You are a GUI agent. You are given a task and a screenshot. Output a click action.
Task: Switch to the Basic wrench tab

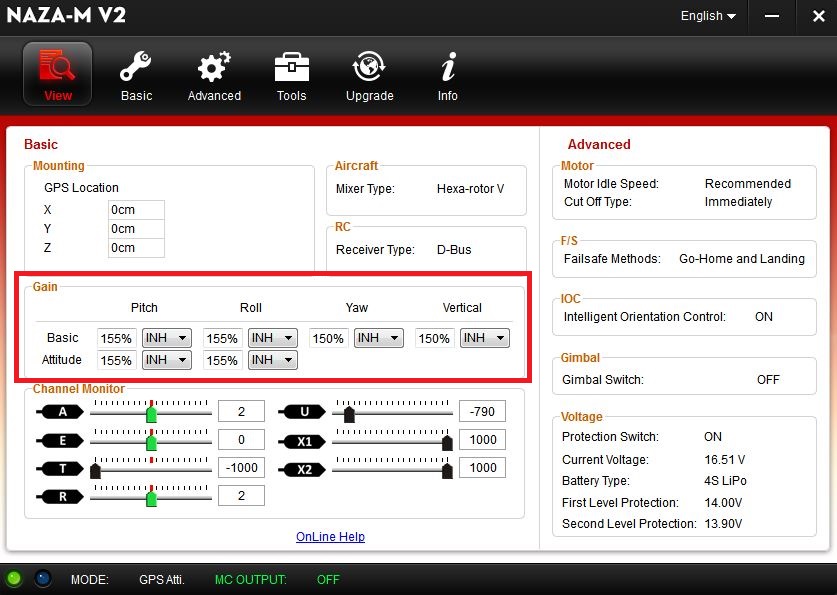(x=136, y=75)
